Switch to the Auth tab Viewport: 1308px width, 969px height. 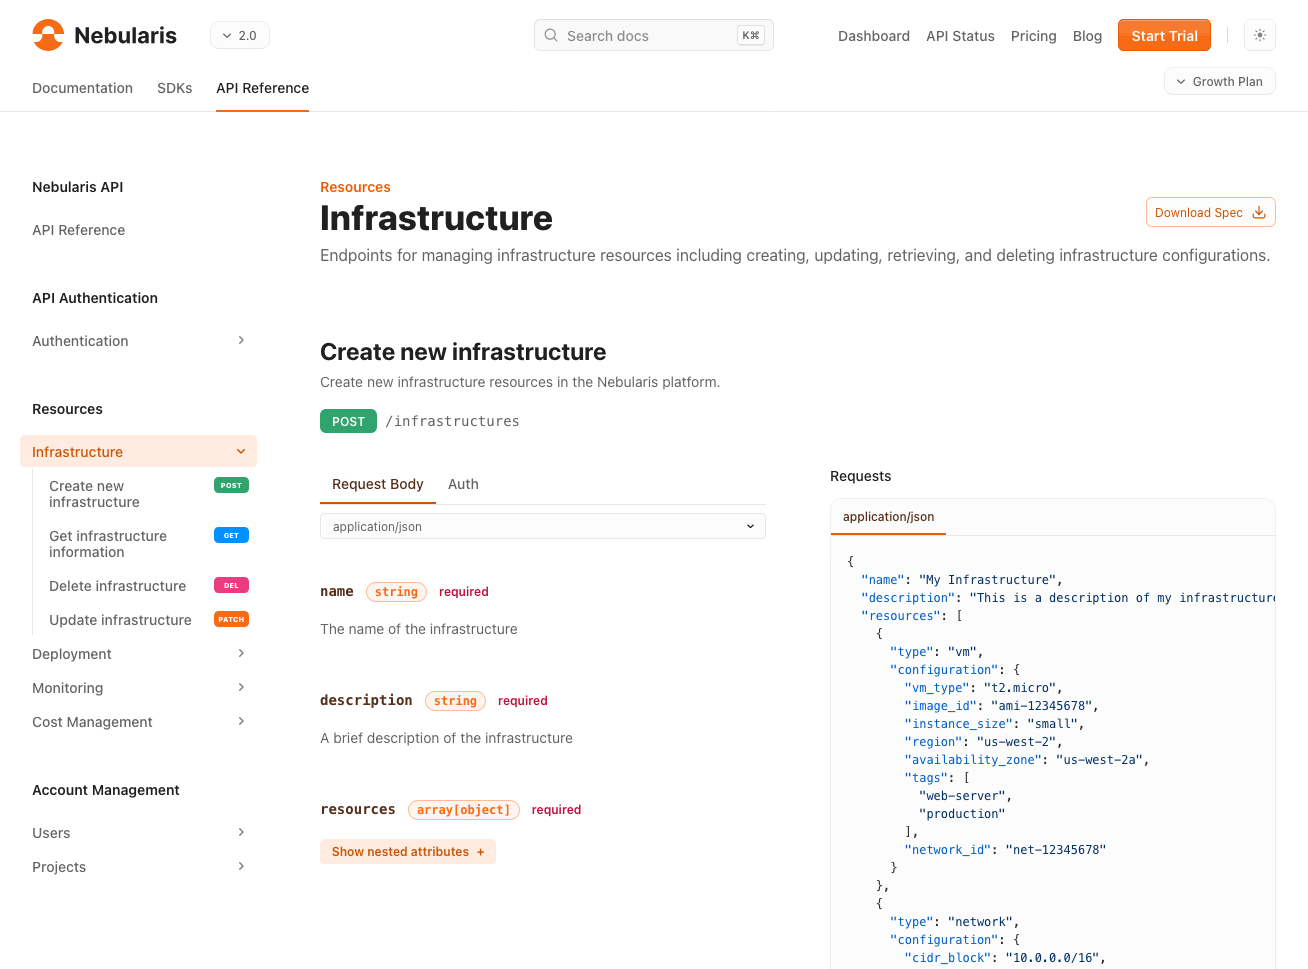(x=463, y=483)
